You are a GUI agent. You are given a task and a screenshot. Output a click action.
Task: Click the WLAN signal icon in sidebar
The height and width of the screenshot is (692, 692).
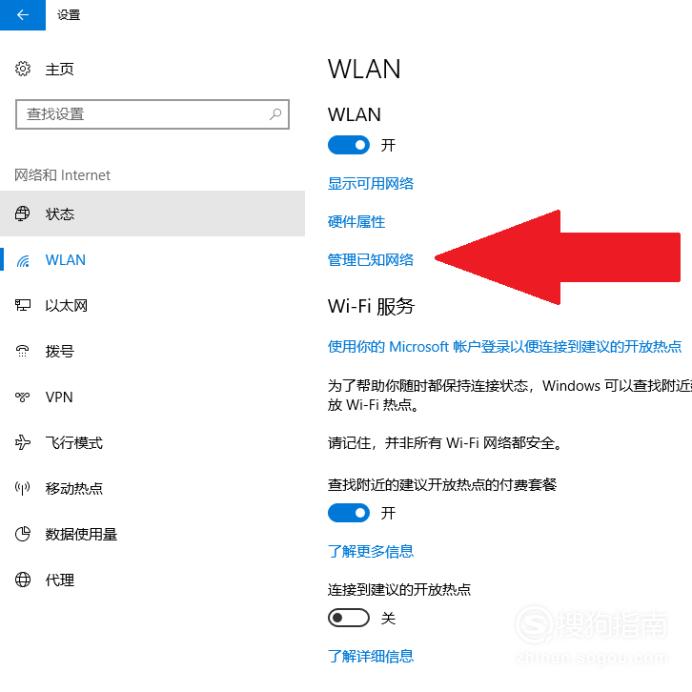23,260
